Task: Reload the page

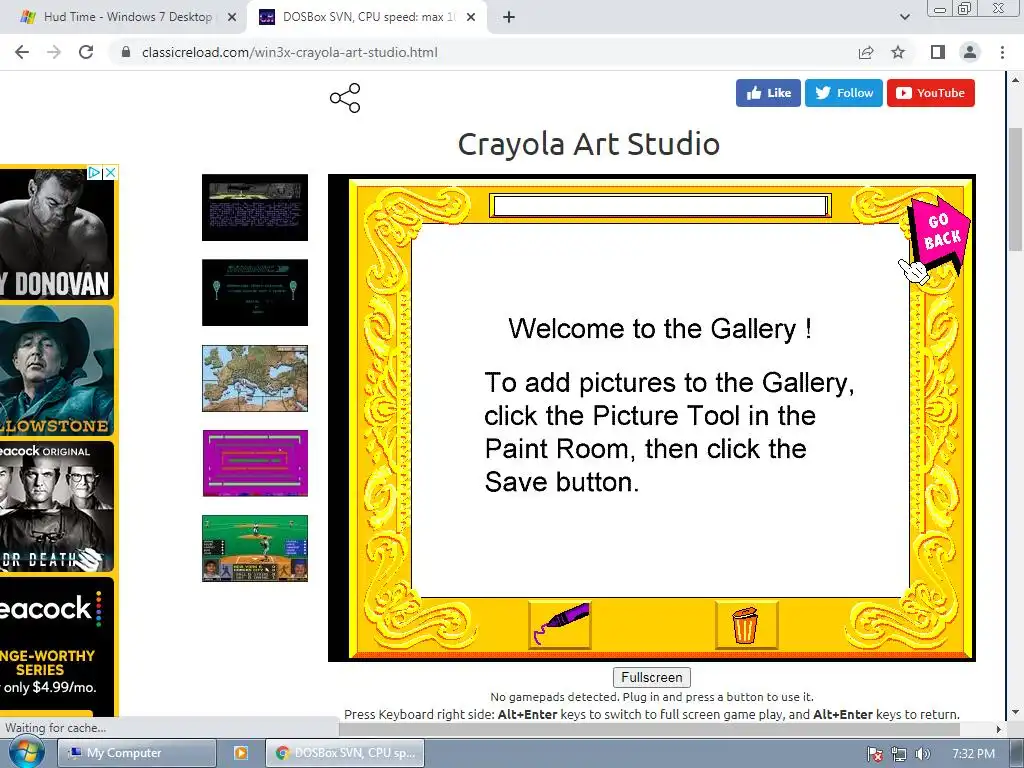Action: click(86, 52)
